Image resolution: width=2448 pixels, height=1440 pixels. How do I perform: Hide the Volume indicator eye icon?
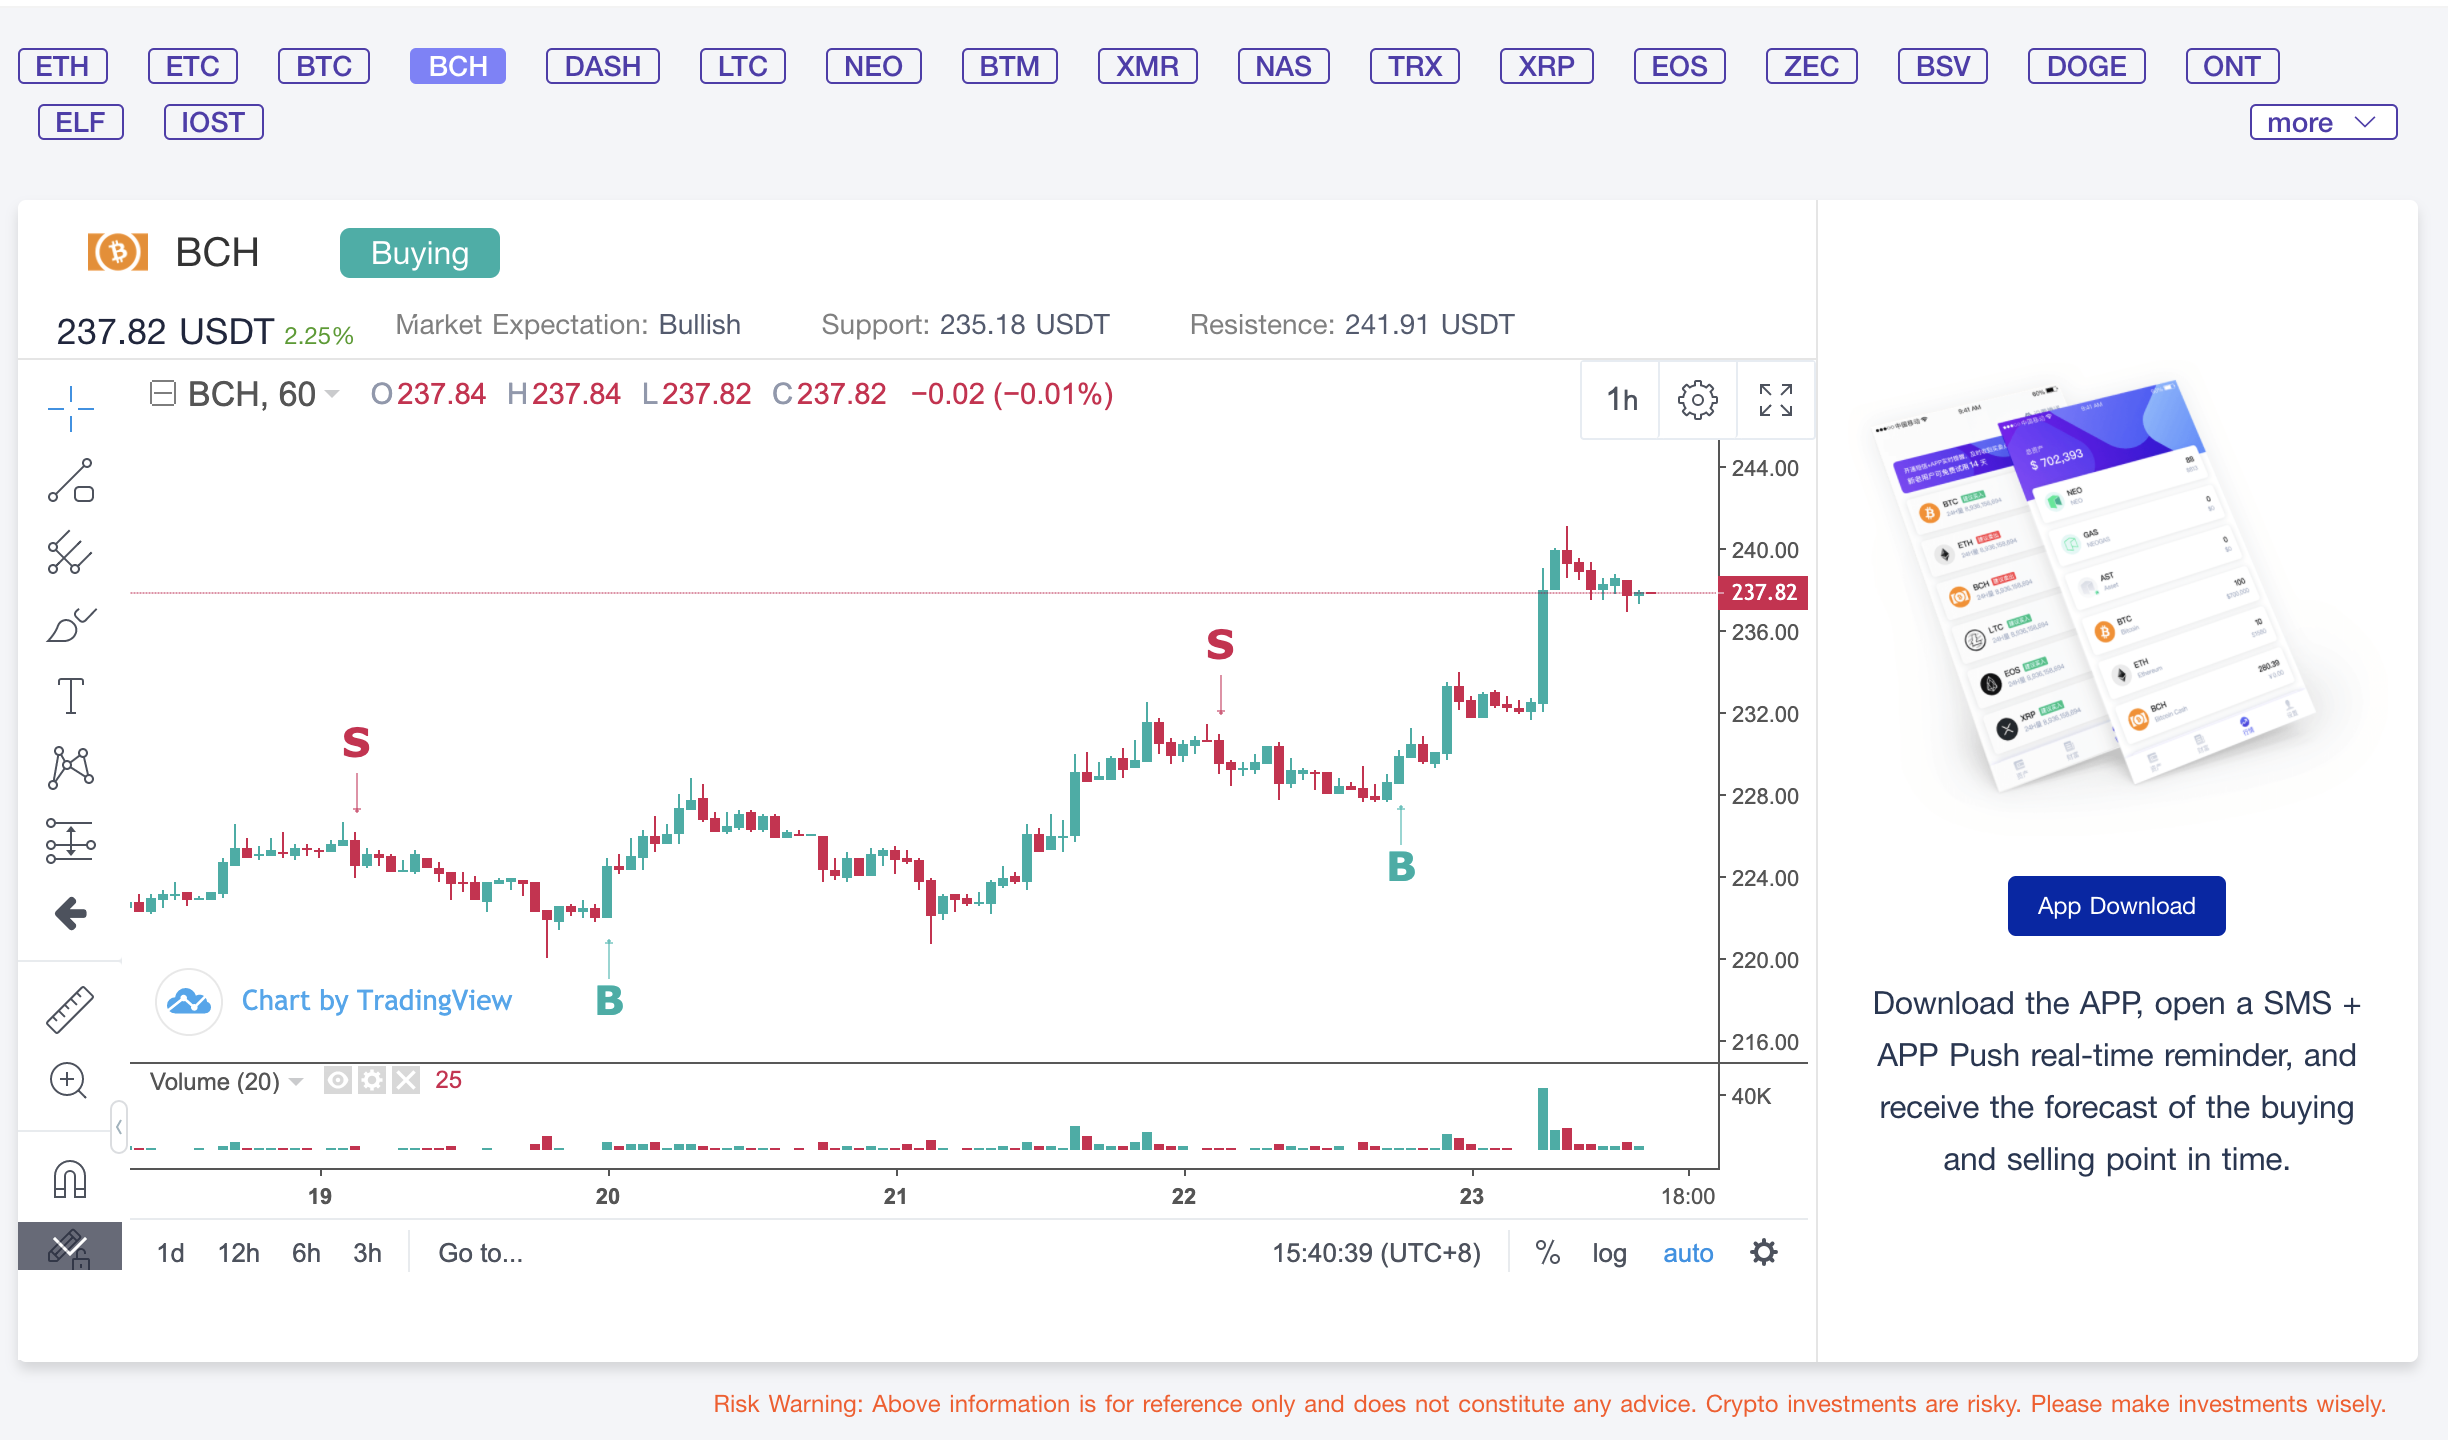click(x=337, y=1080)
